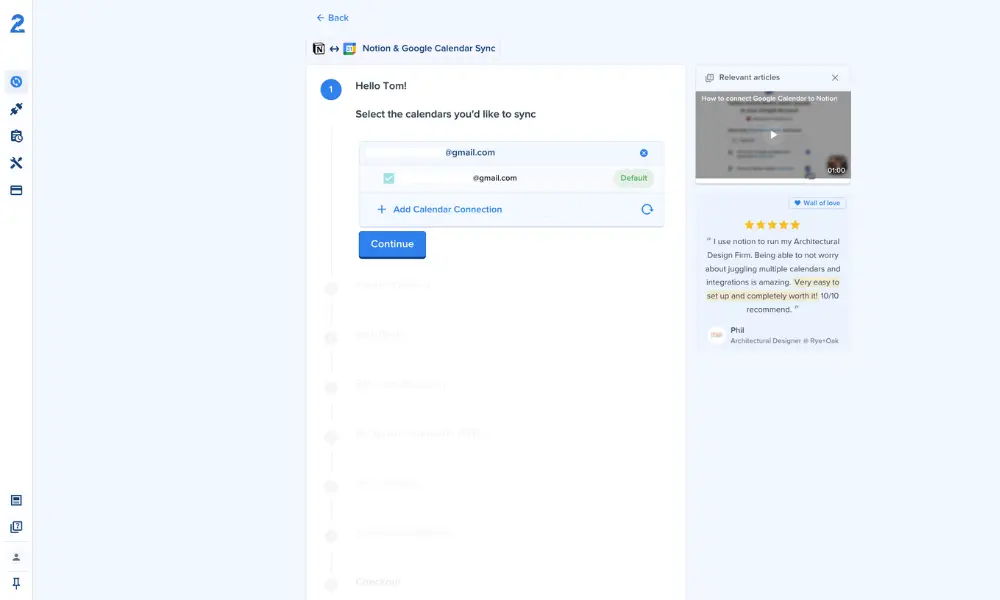The width and height of the screenshot is (1000, 600).
Task: Open the calendar-with-clock icon in the sidebar
Action: [16, 136]
